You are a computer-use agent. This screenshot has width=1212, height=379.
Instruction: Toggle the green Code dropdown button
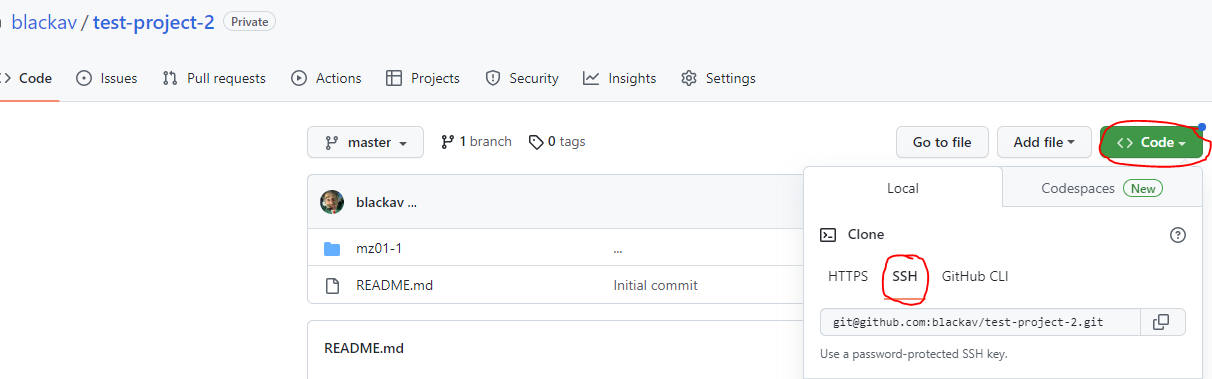coord(1151,142)
